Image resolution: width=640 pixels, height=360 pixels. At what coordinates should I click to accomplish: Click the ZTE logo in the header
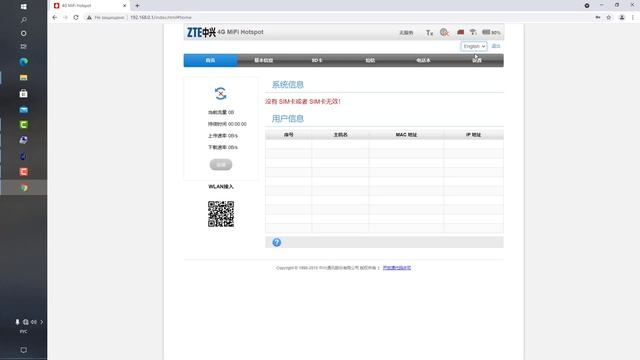201,32
